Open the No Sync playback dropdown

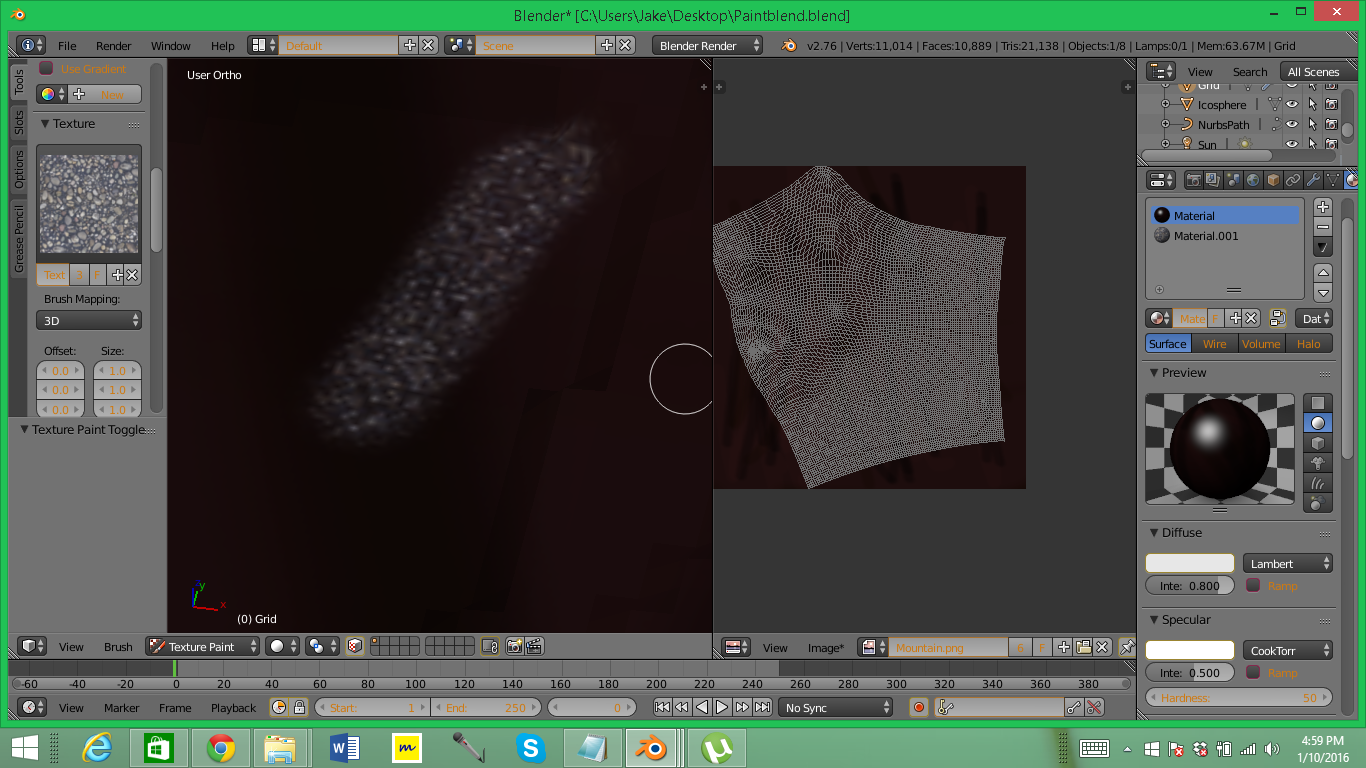coord(837,707)
